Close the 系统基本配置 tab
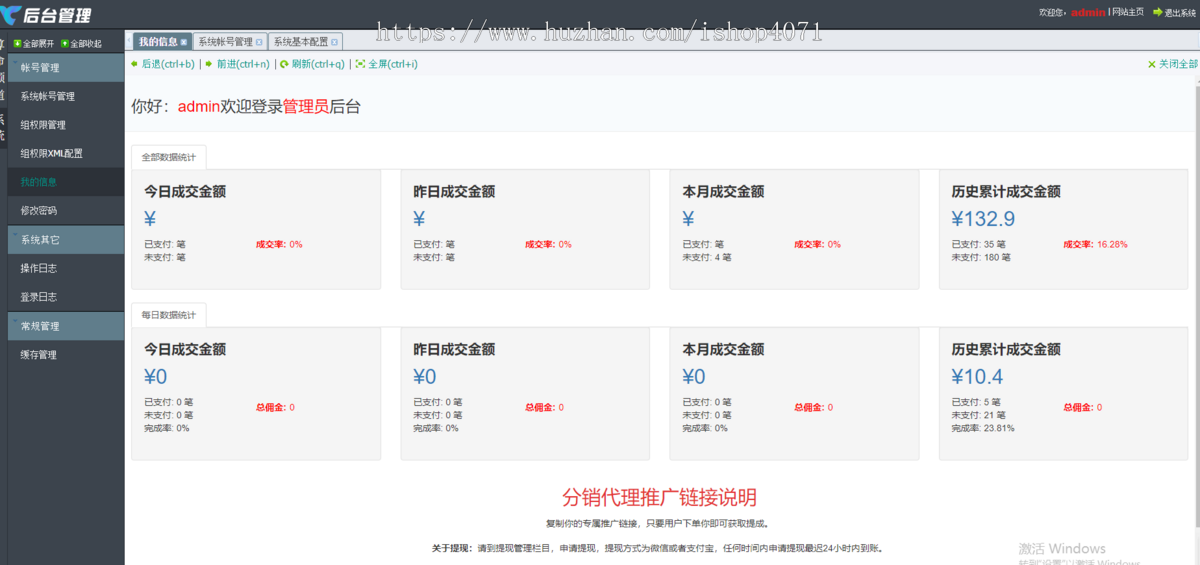 [x=334, y=42]
